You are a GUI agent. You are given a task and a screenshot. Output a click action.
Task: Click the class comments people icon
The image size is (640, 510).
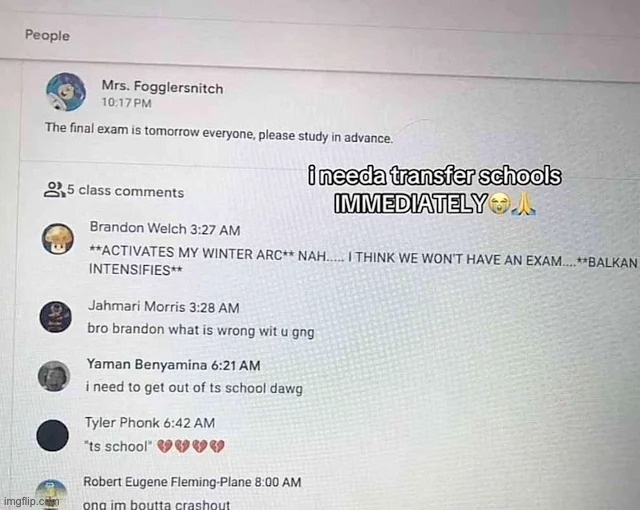tap(54, 189)
